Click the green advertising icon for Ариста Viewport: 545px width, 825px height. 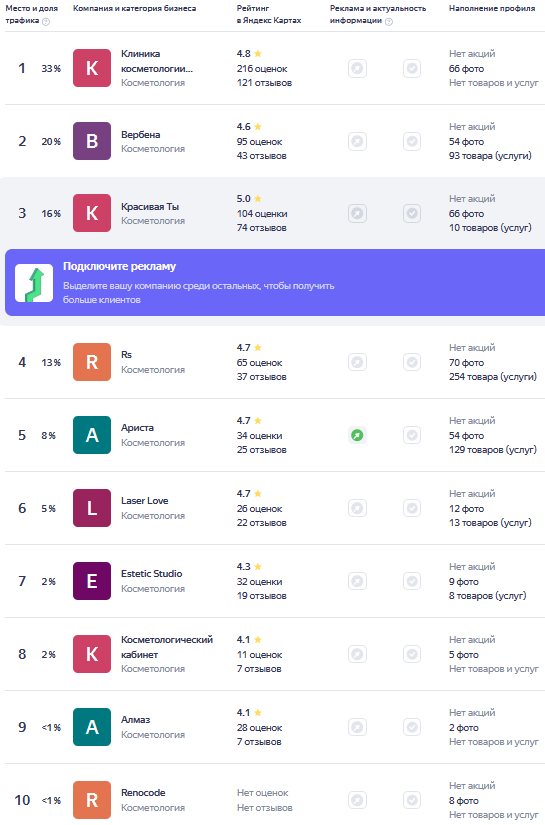tap(357, 435)
